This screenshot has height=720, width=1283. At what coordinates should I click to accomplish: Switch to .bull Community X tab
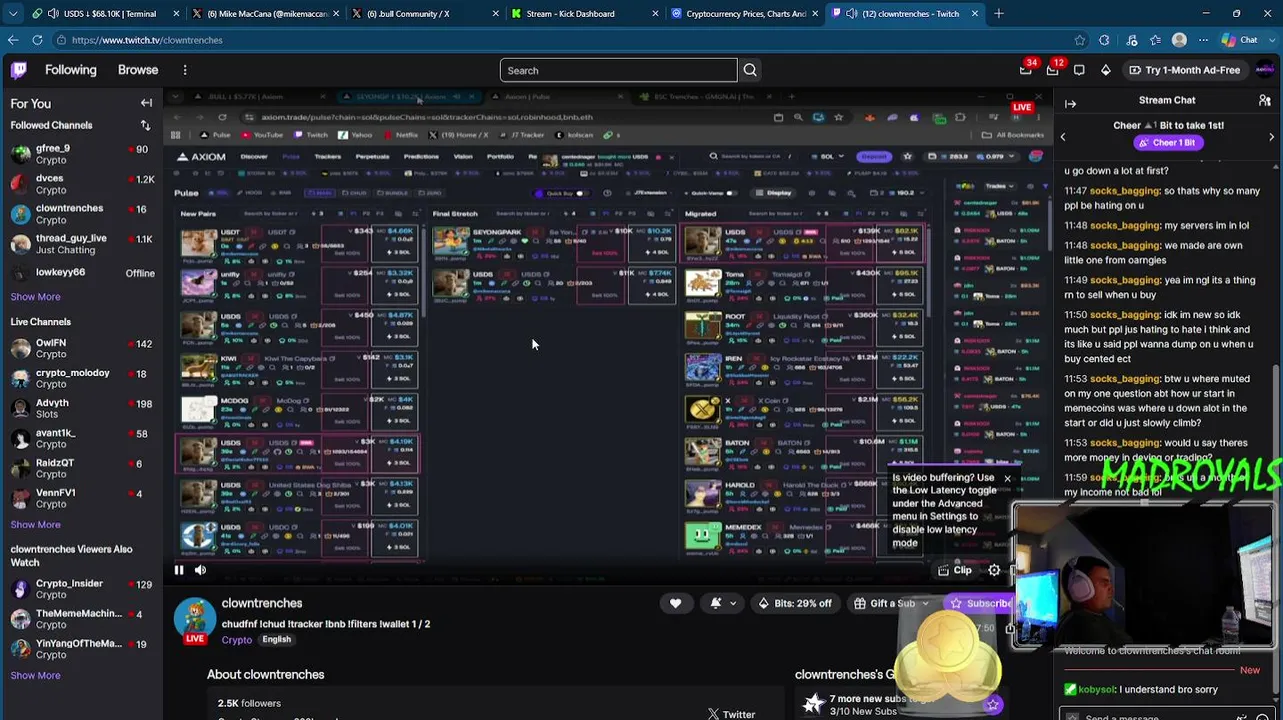coord(425,14)
